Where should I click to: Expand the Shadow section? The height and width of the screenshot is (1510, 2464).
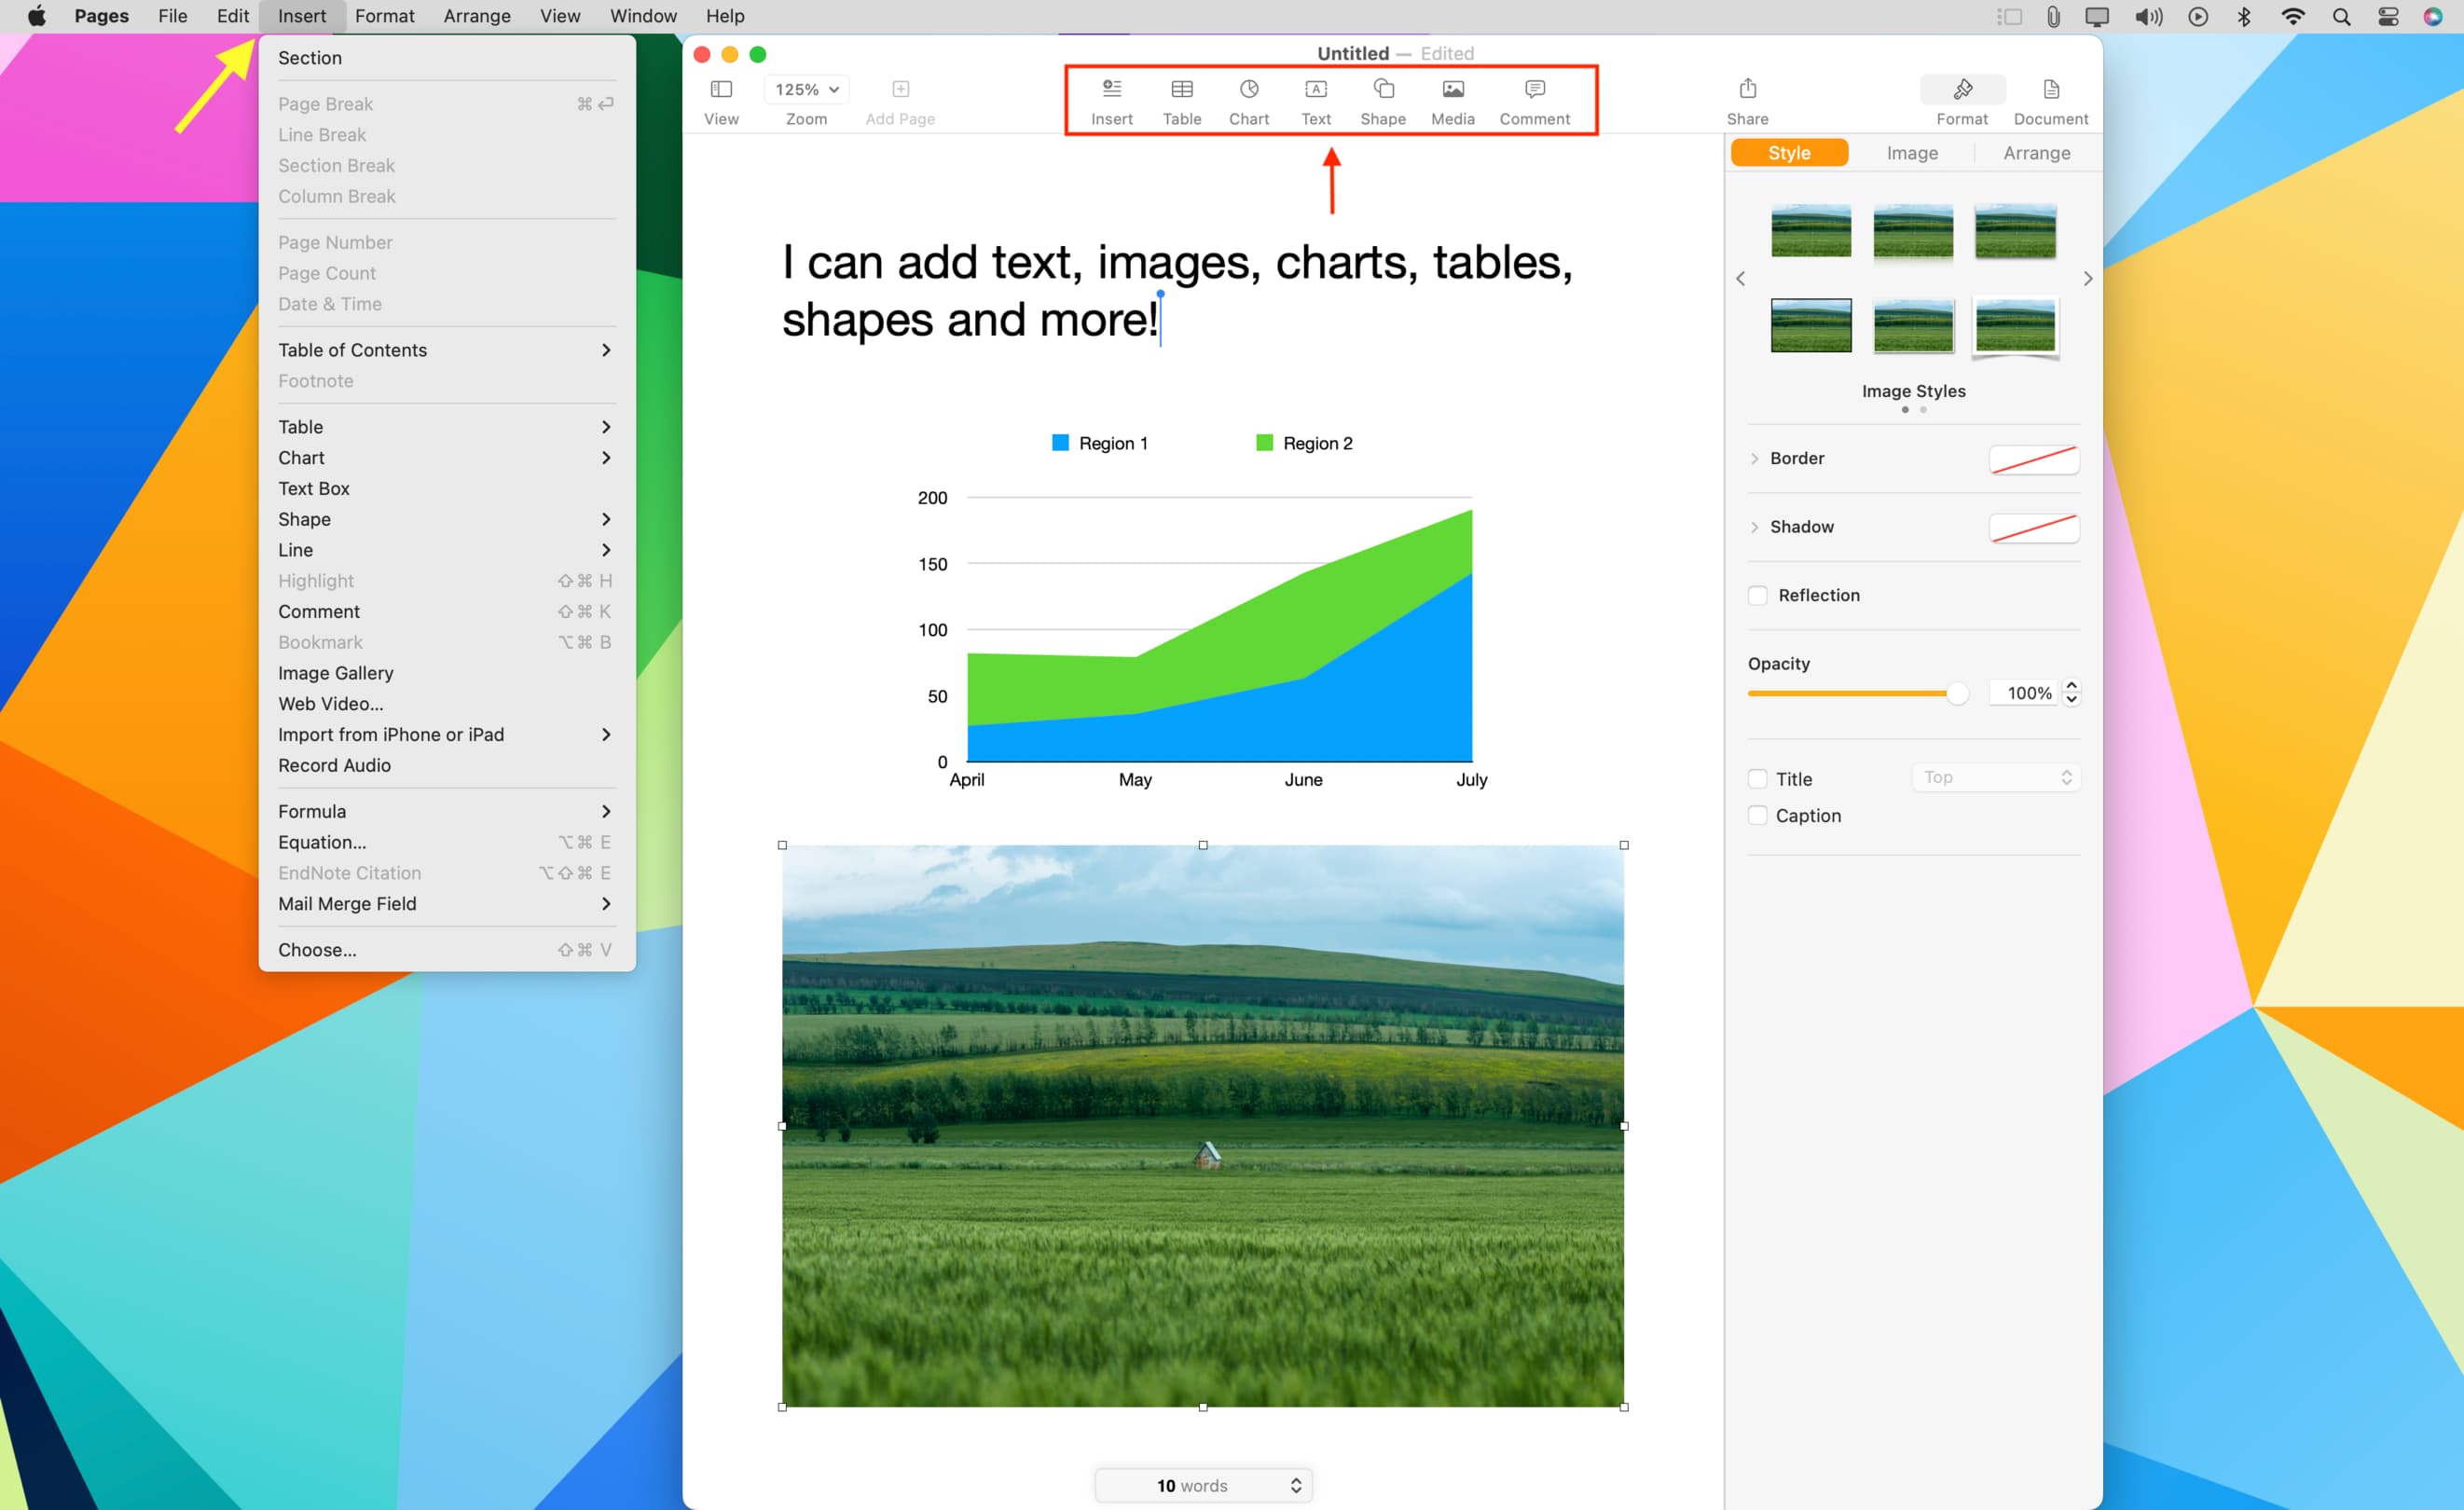pos(1754,527)
